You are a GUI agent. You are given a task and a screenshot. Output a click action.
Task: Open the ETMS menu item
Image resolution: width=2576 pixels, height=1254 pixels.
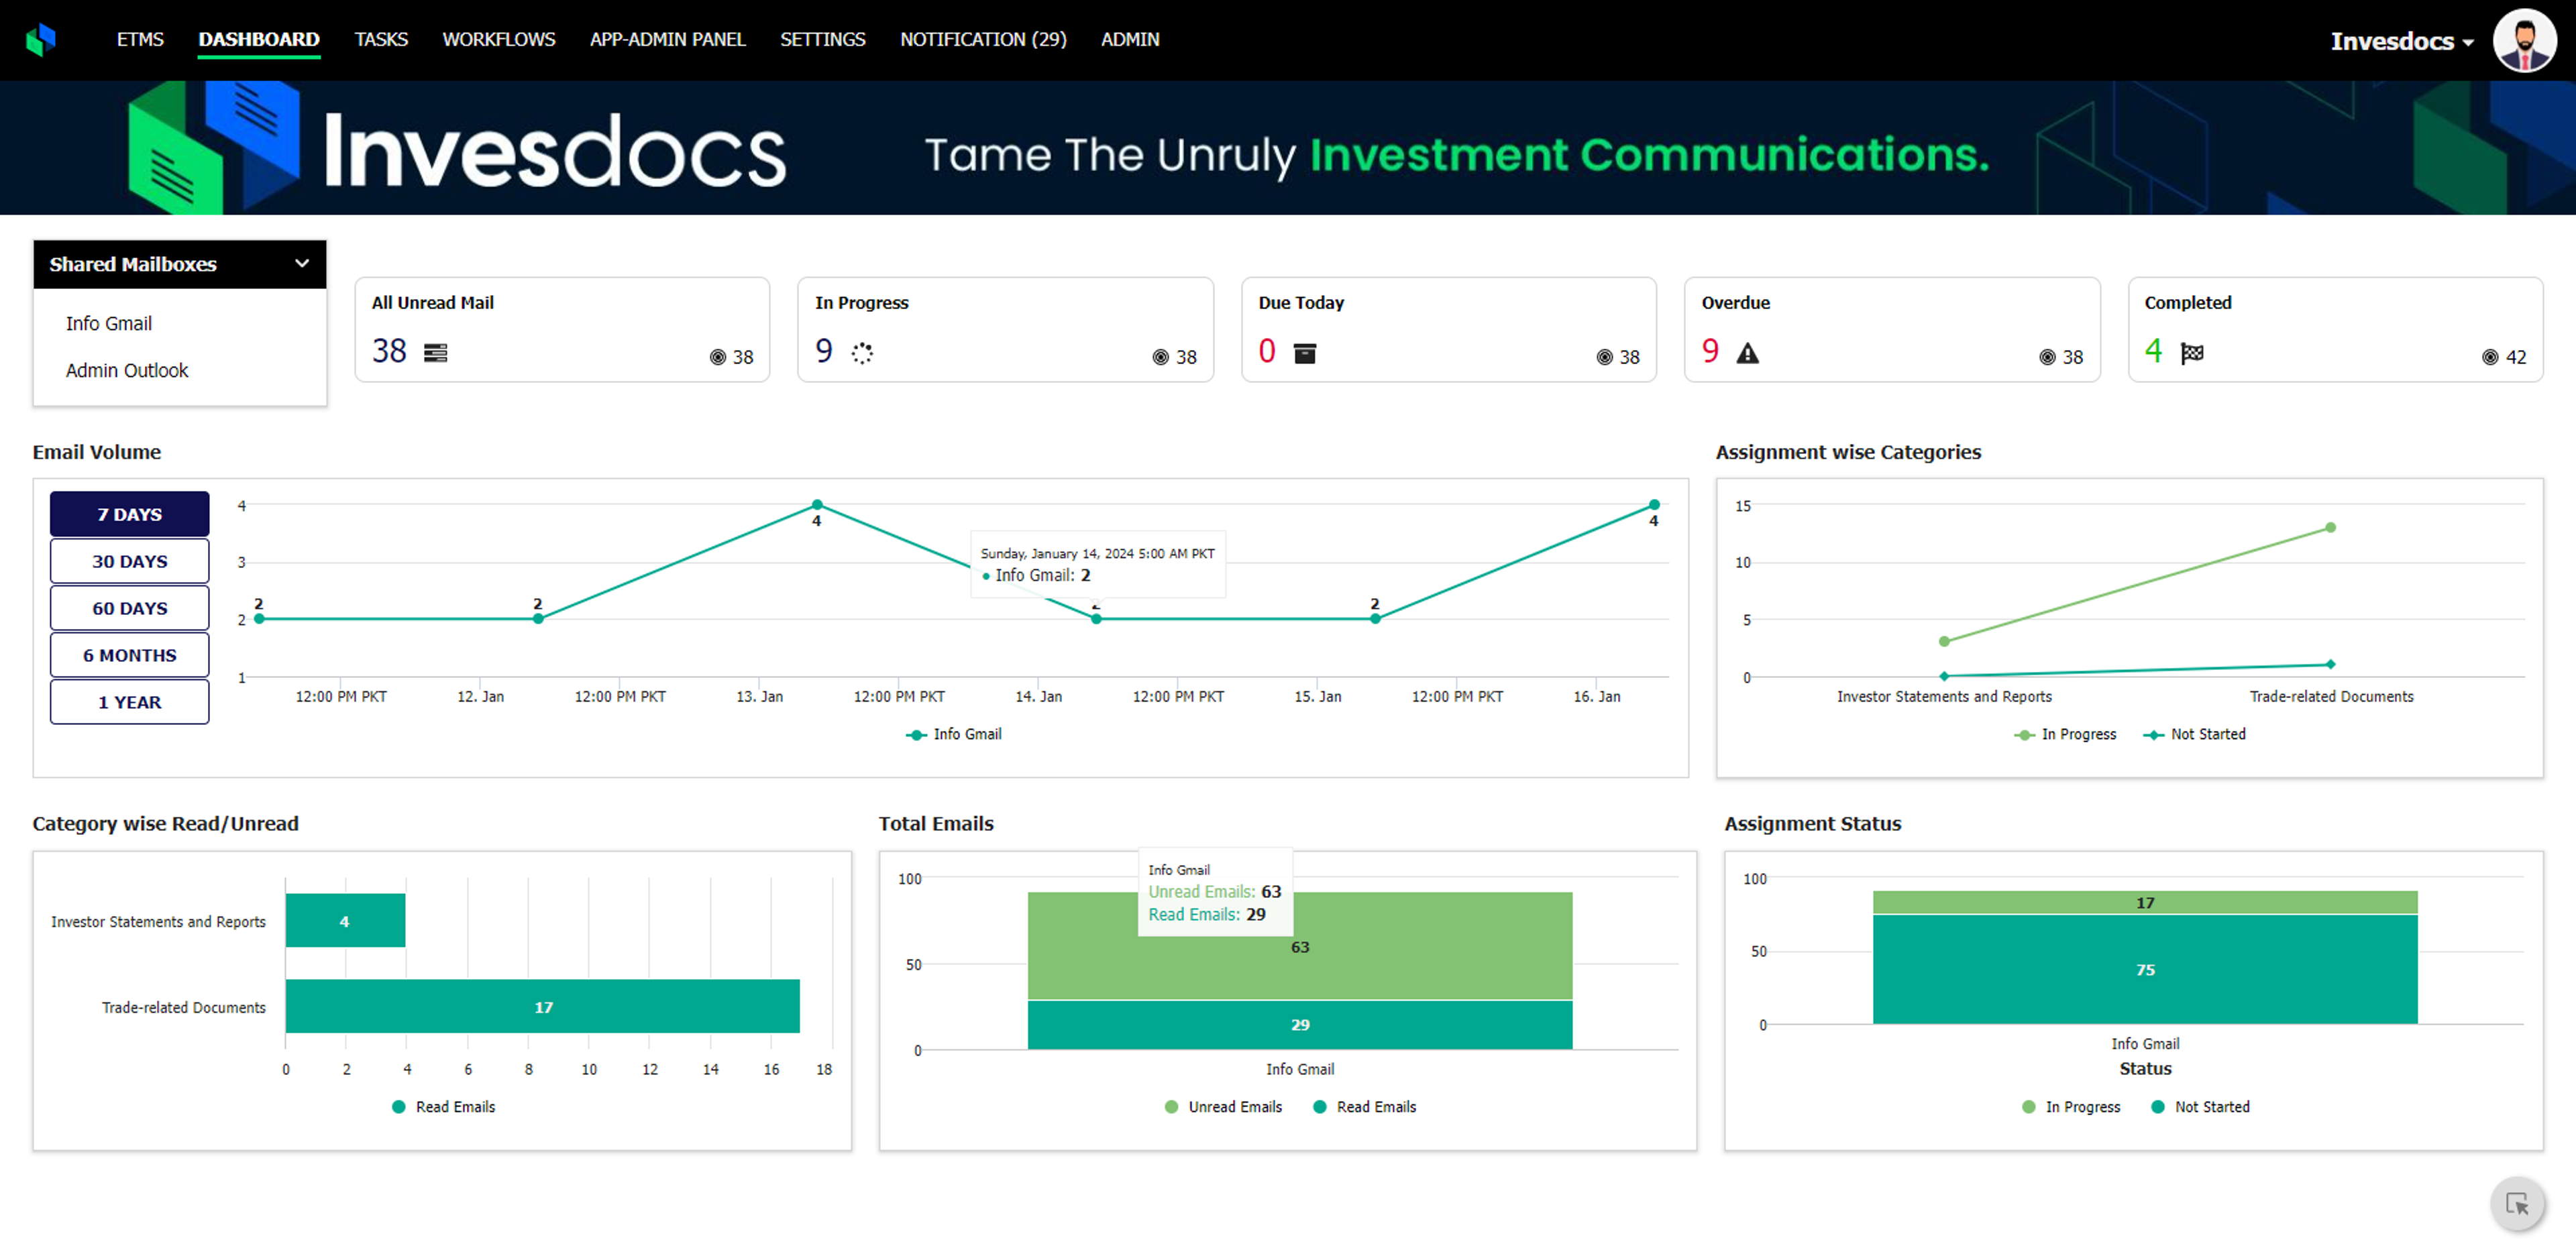140,40
